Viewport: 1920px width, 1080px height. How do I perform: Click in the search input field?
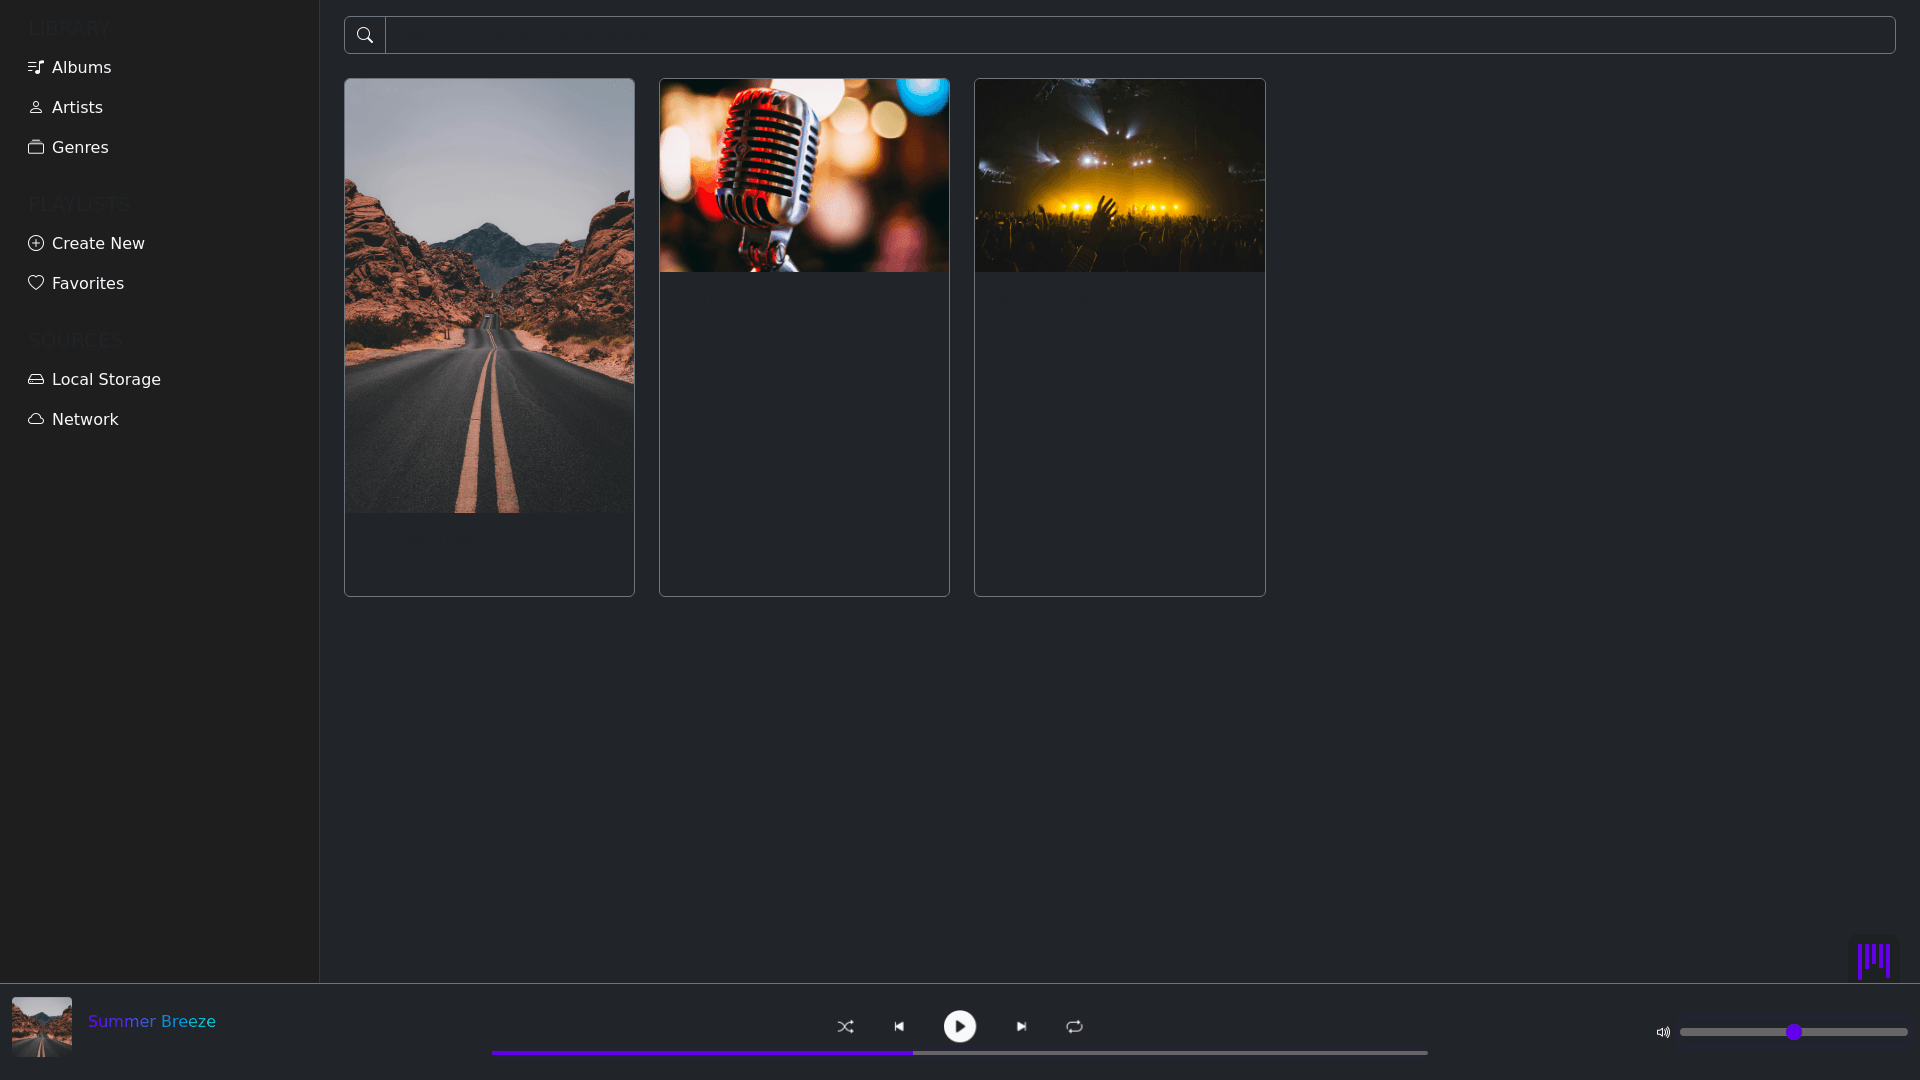pos(1139,35)
